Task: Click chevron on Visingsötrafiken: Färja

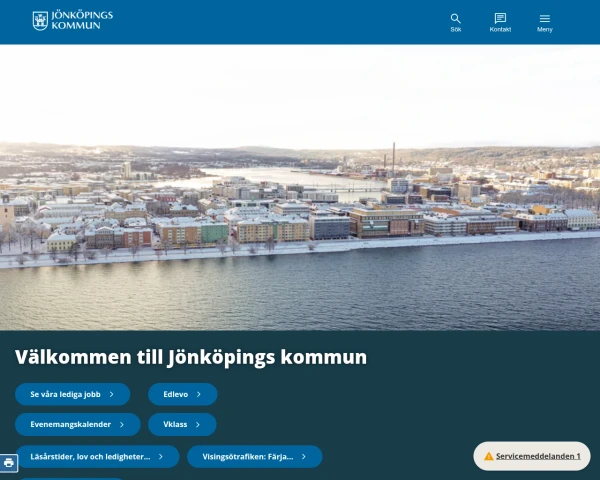Action: pos(304,457)
